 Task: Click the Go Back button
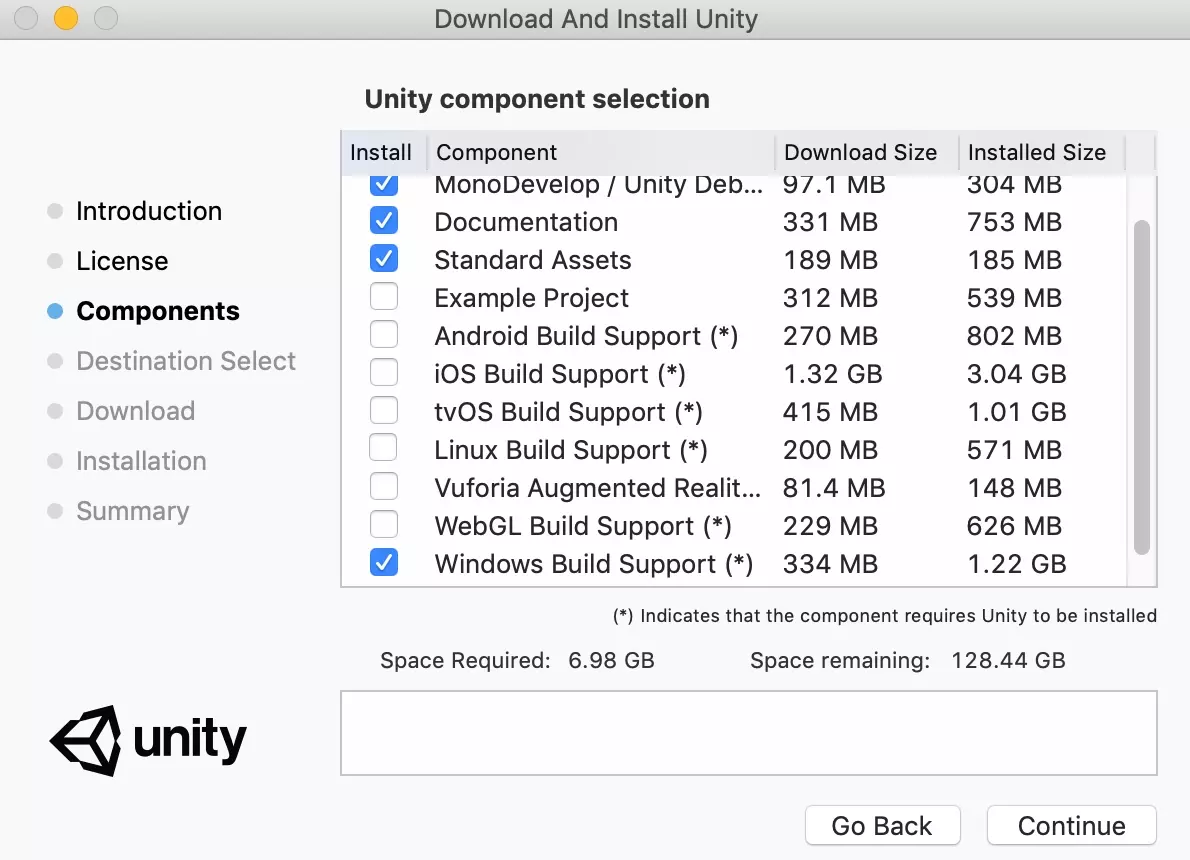pyautogui.click(x=882, y=826)
